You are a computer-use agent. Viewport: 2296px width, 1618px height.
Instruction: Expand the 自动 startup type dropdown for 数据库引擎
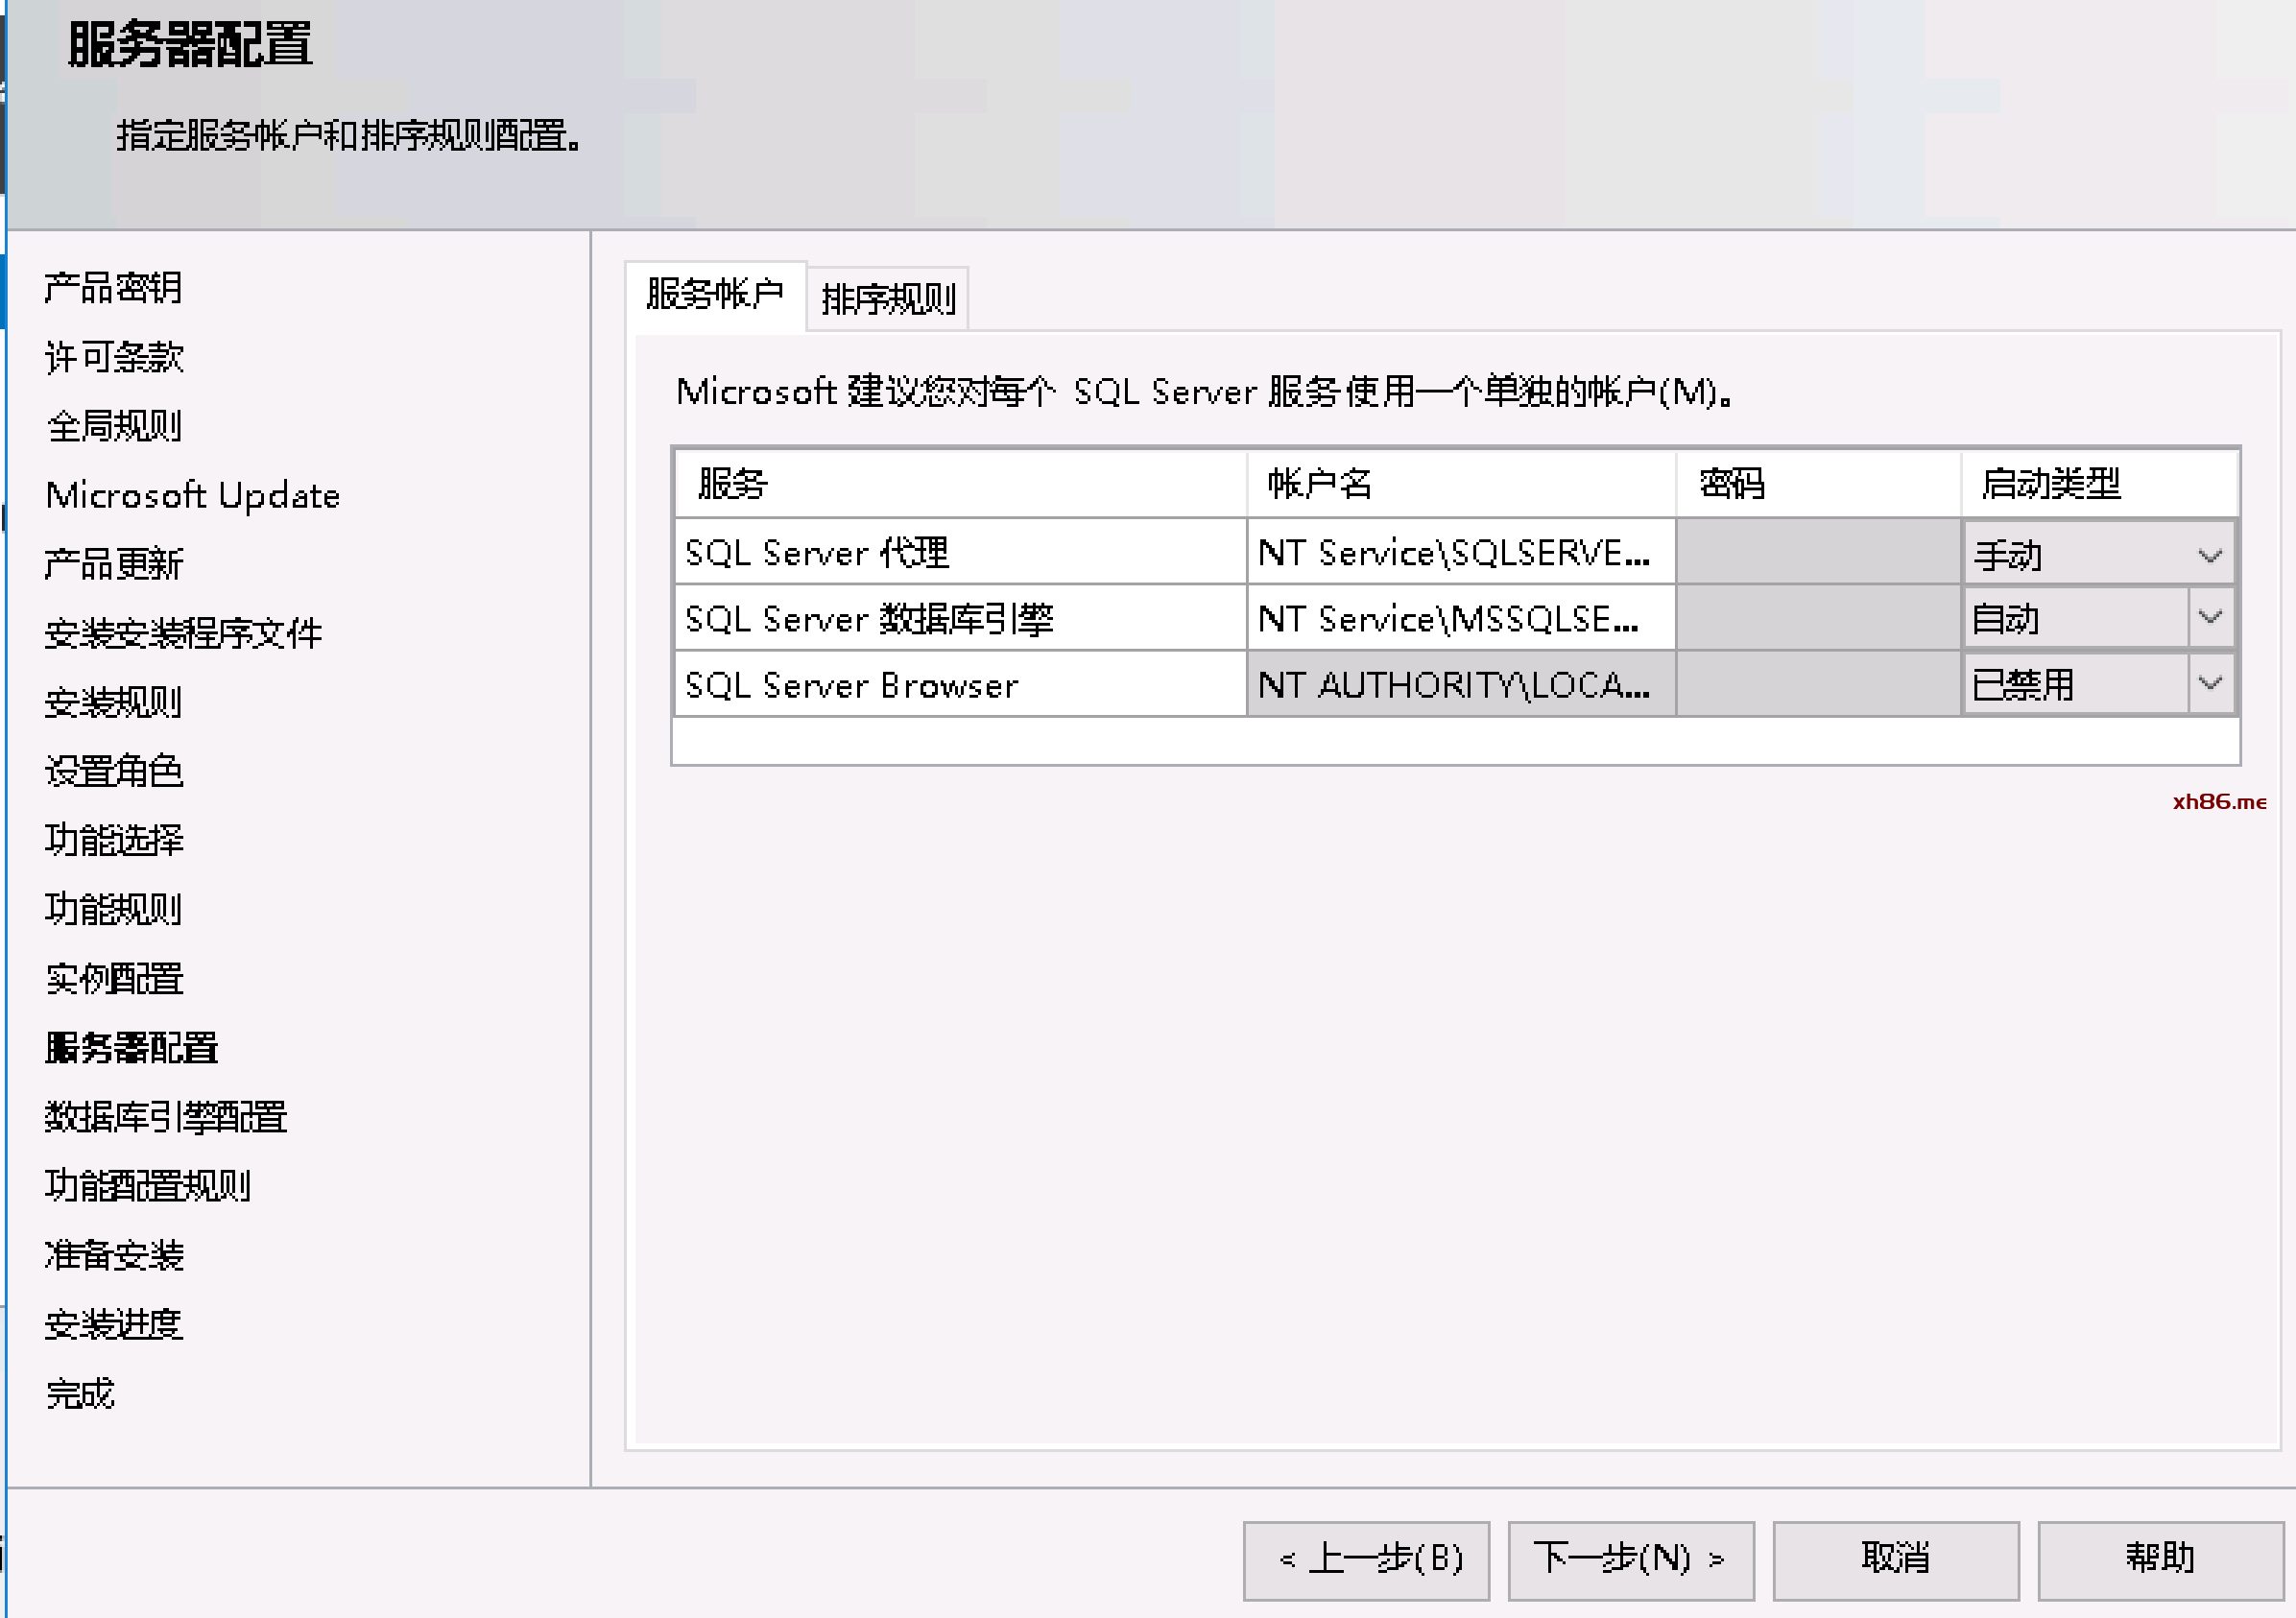click(2210, 618)
